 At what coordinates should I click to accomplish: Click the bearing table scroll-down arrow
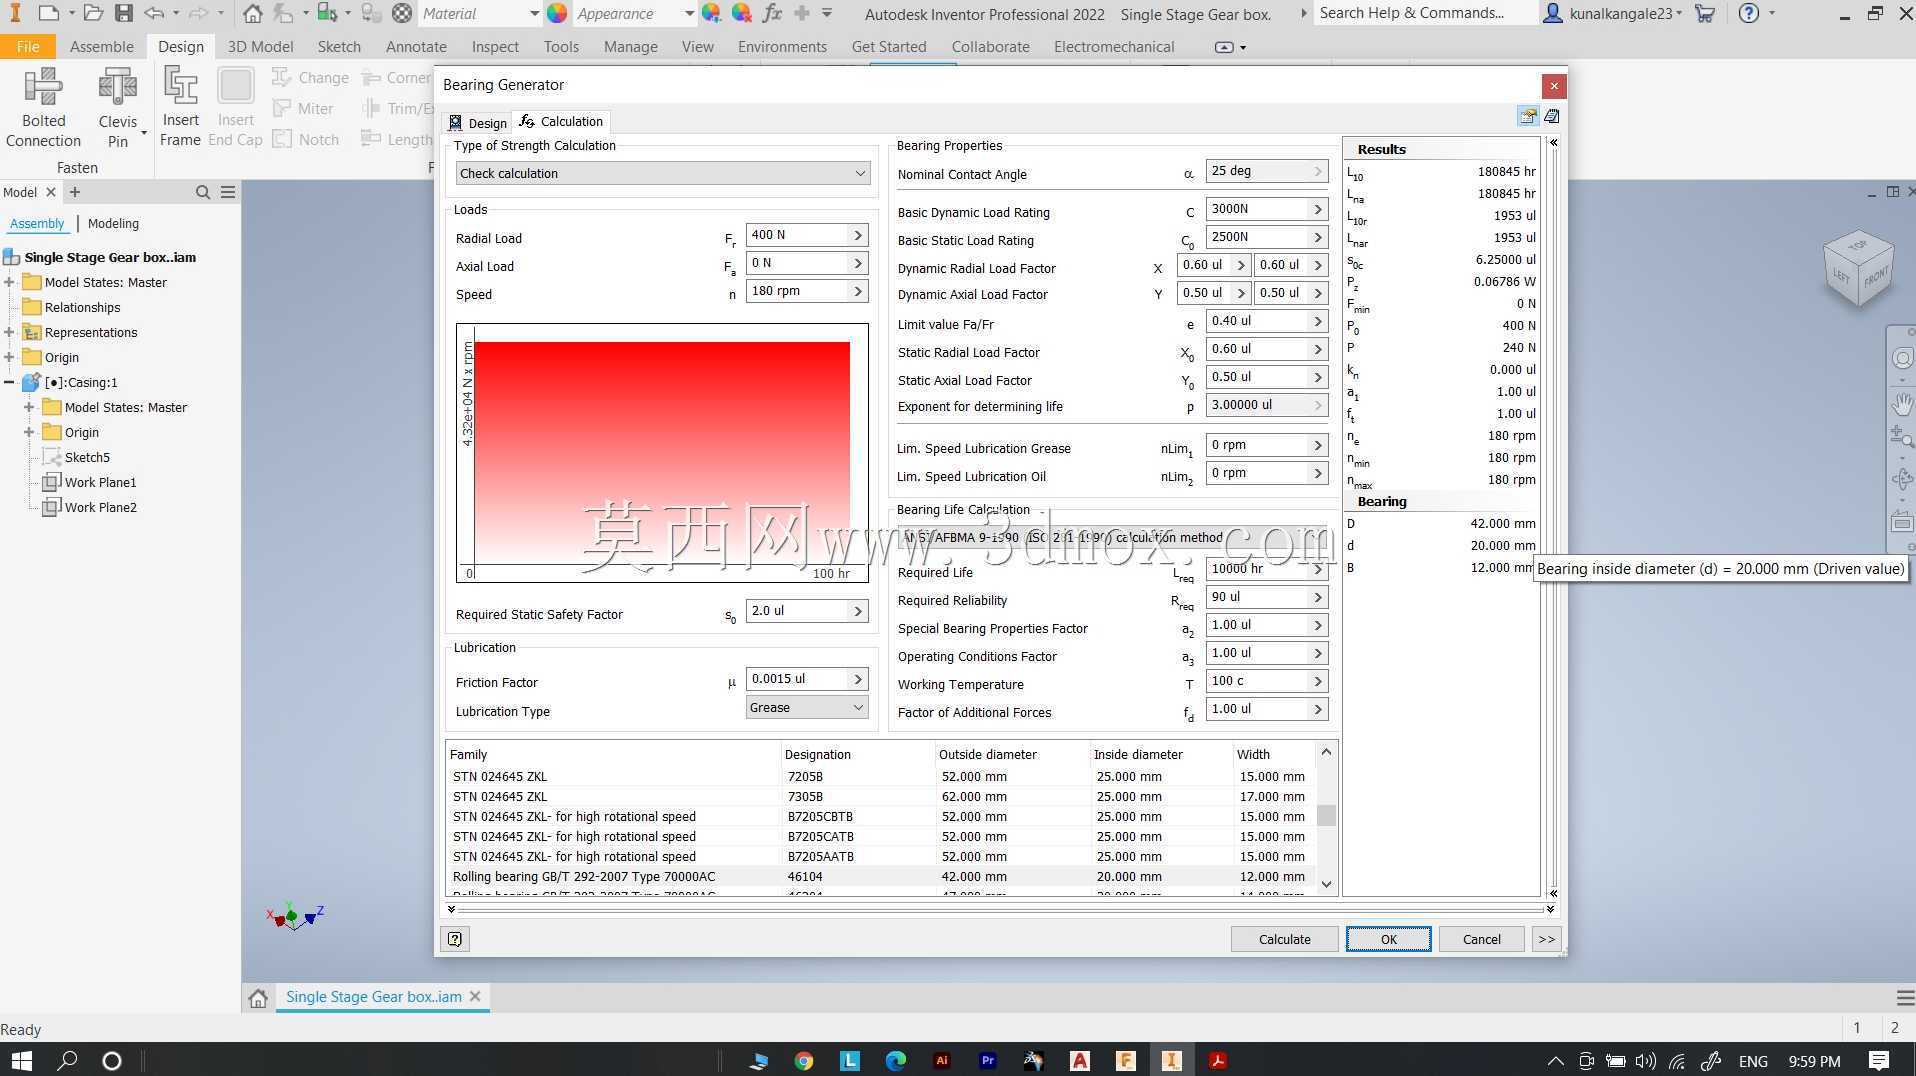(x=1326, y=884)
